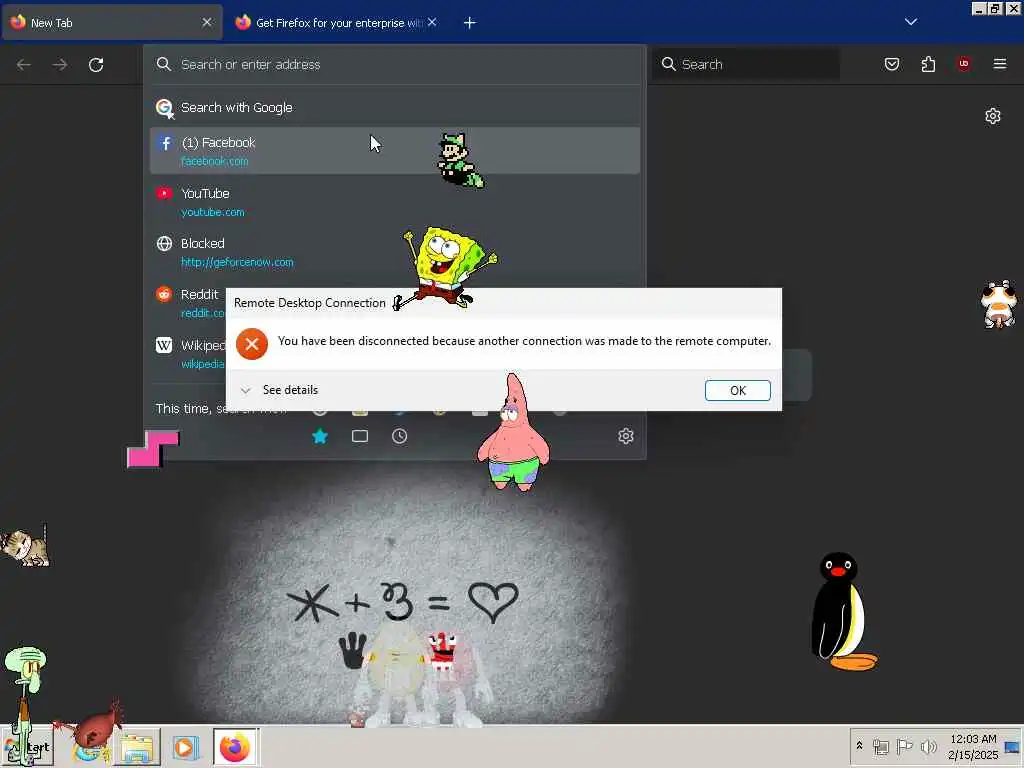This screenshot has width=1024, height=768.
Task: Click the Firefox icon in the taskbar
Action: (x=236, y=747)
